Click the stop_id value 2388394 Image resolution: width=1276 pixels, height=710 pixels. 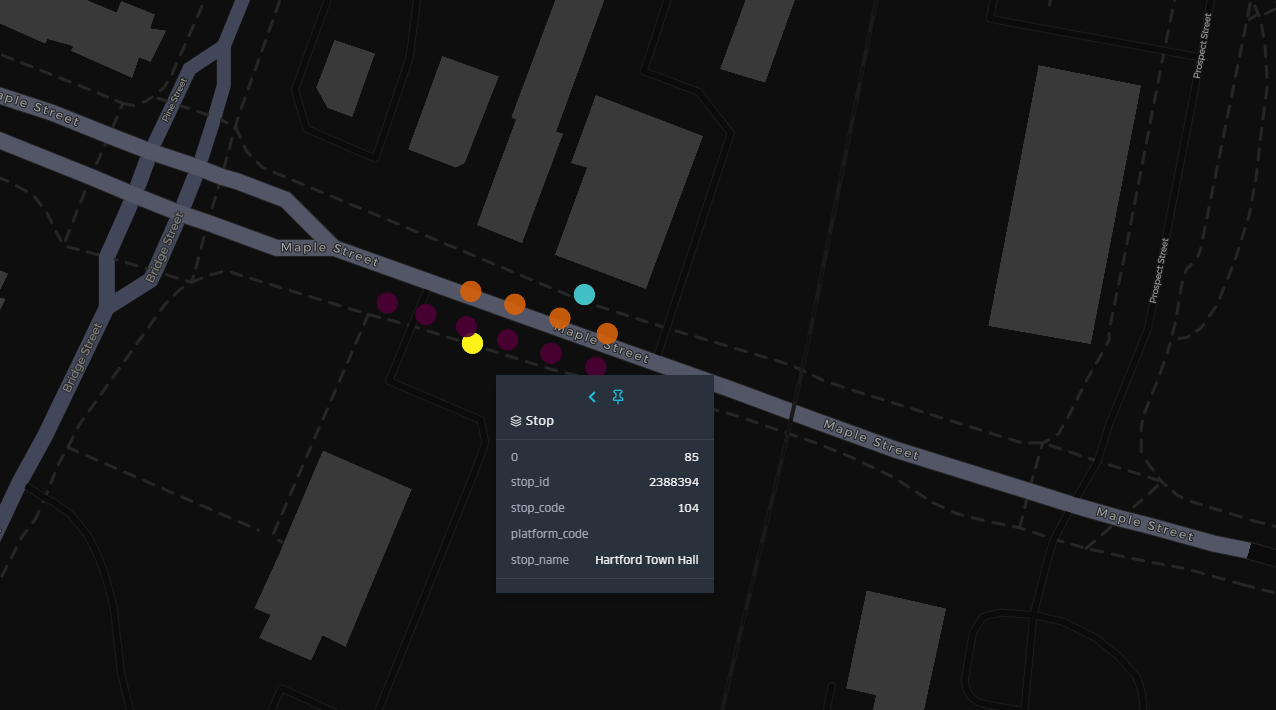(673, 481)
